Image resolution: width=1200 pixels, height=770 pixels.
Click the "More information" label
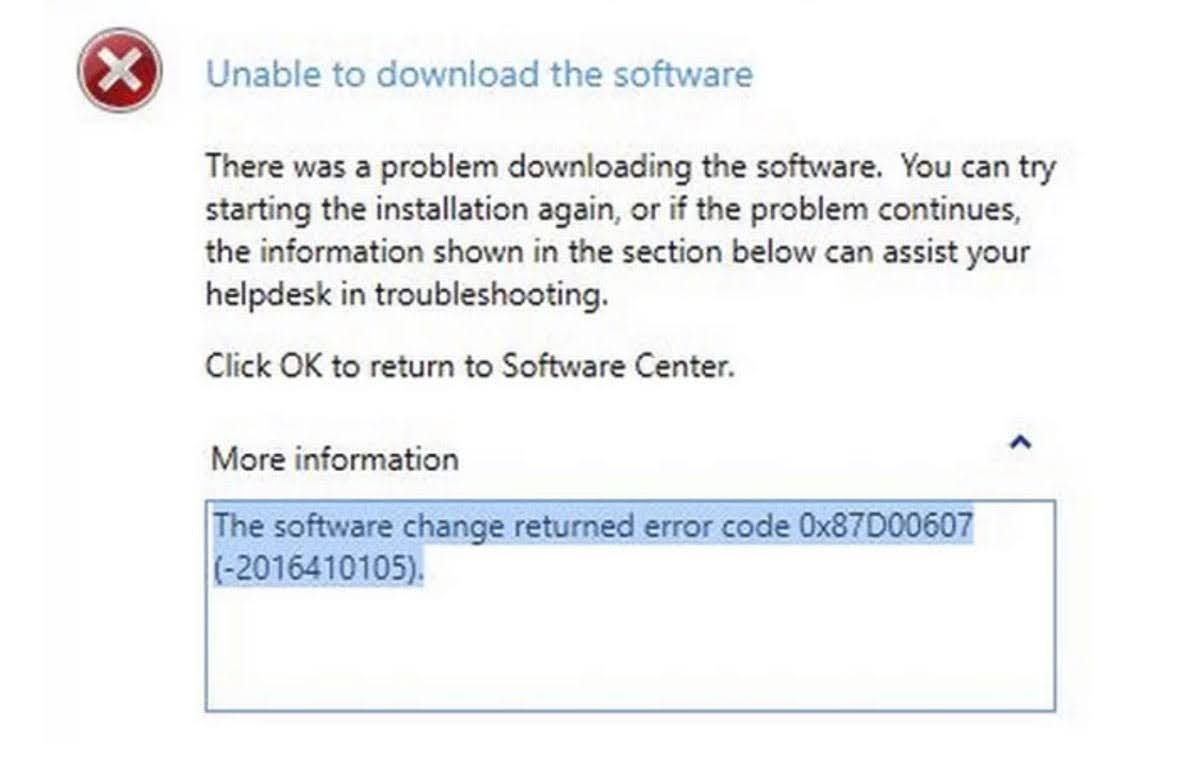pos(335,459)
